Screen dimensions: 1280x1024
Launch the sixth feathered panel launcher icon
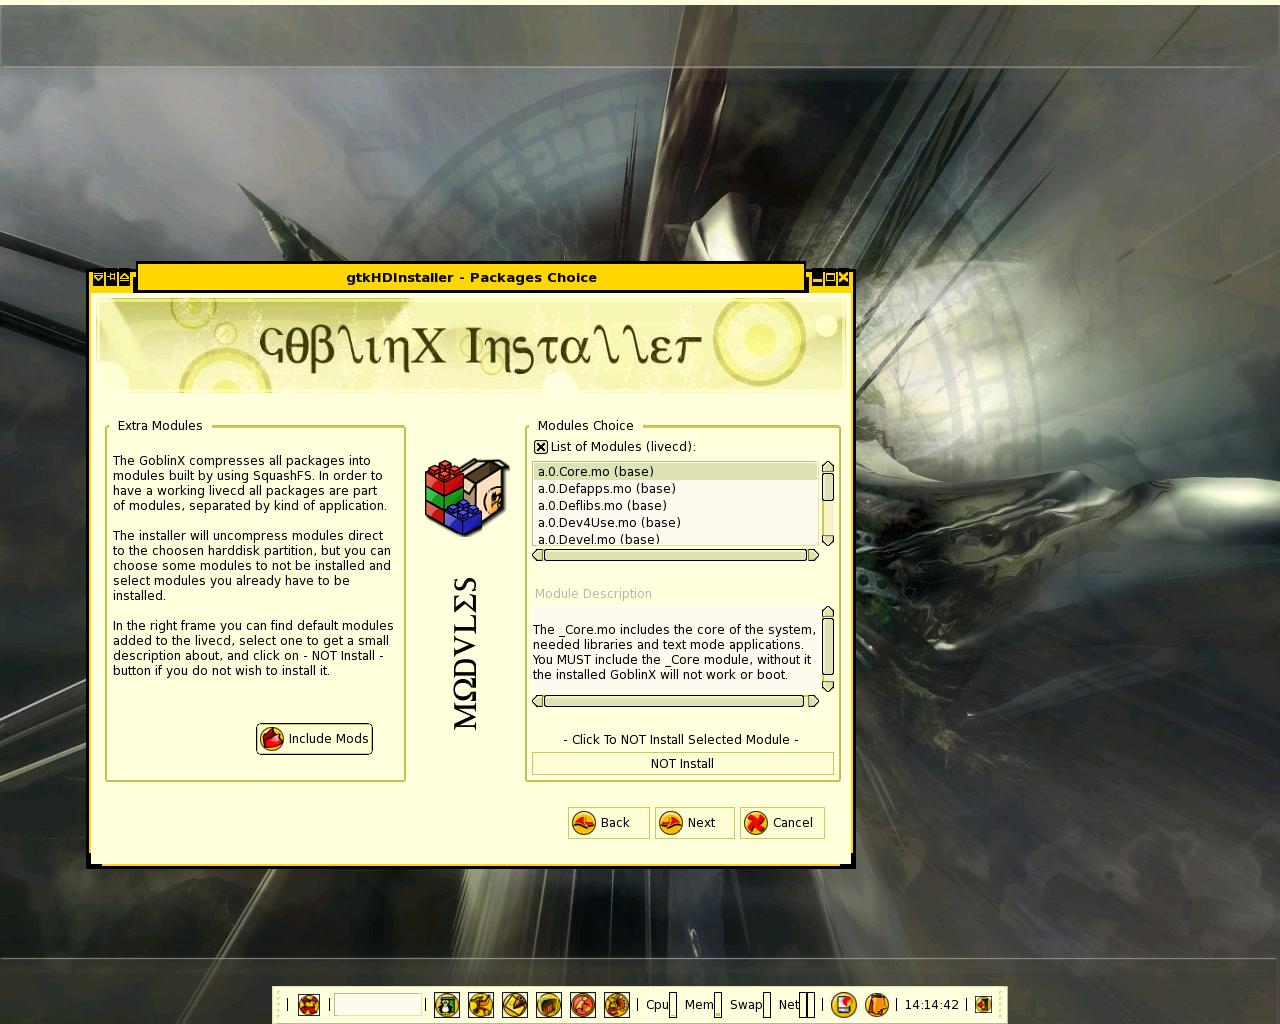point(617,1005)
